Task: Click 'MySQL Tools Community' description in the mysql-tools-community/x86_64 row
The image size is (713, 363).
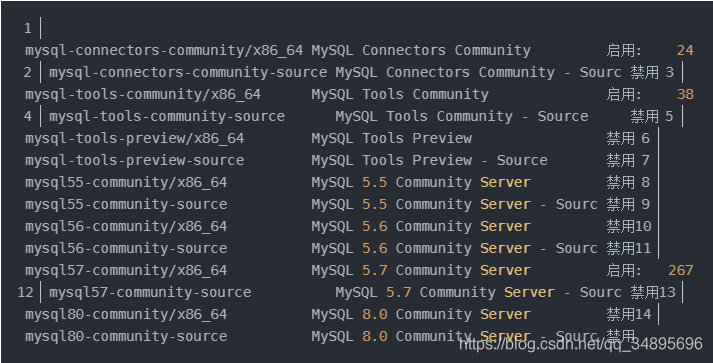Action: [x=400, y=95]
